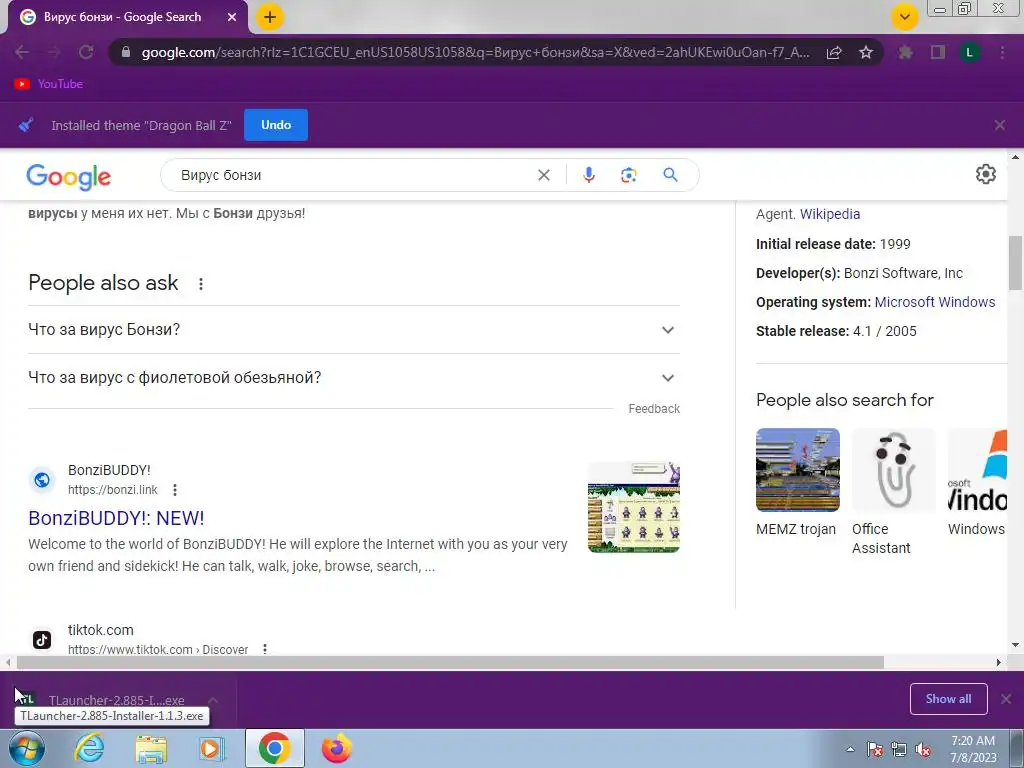This screenshot has height=768, width=1024.
Task: Open Windows Start menu
Action: [x=26, y=748]
